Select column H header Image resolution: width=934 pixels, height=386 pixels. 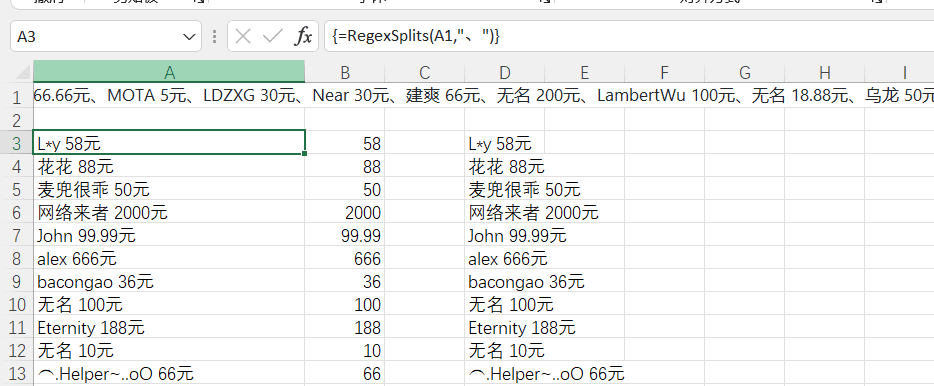824,72
